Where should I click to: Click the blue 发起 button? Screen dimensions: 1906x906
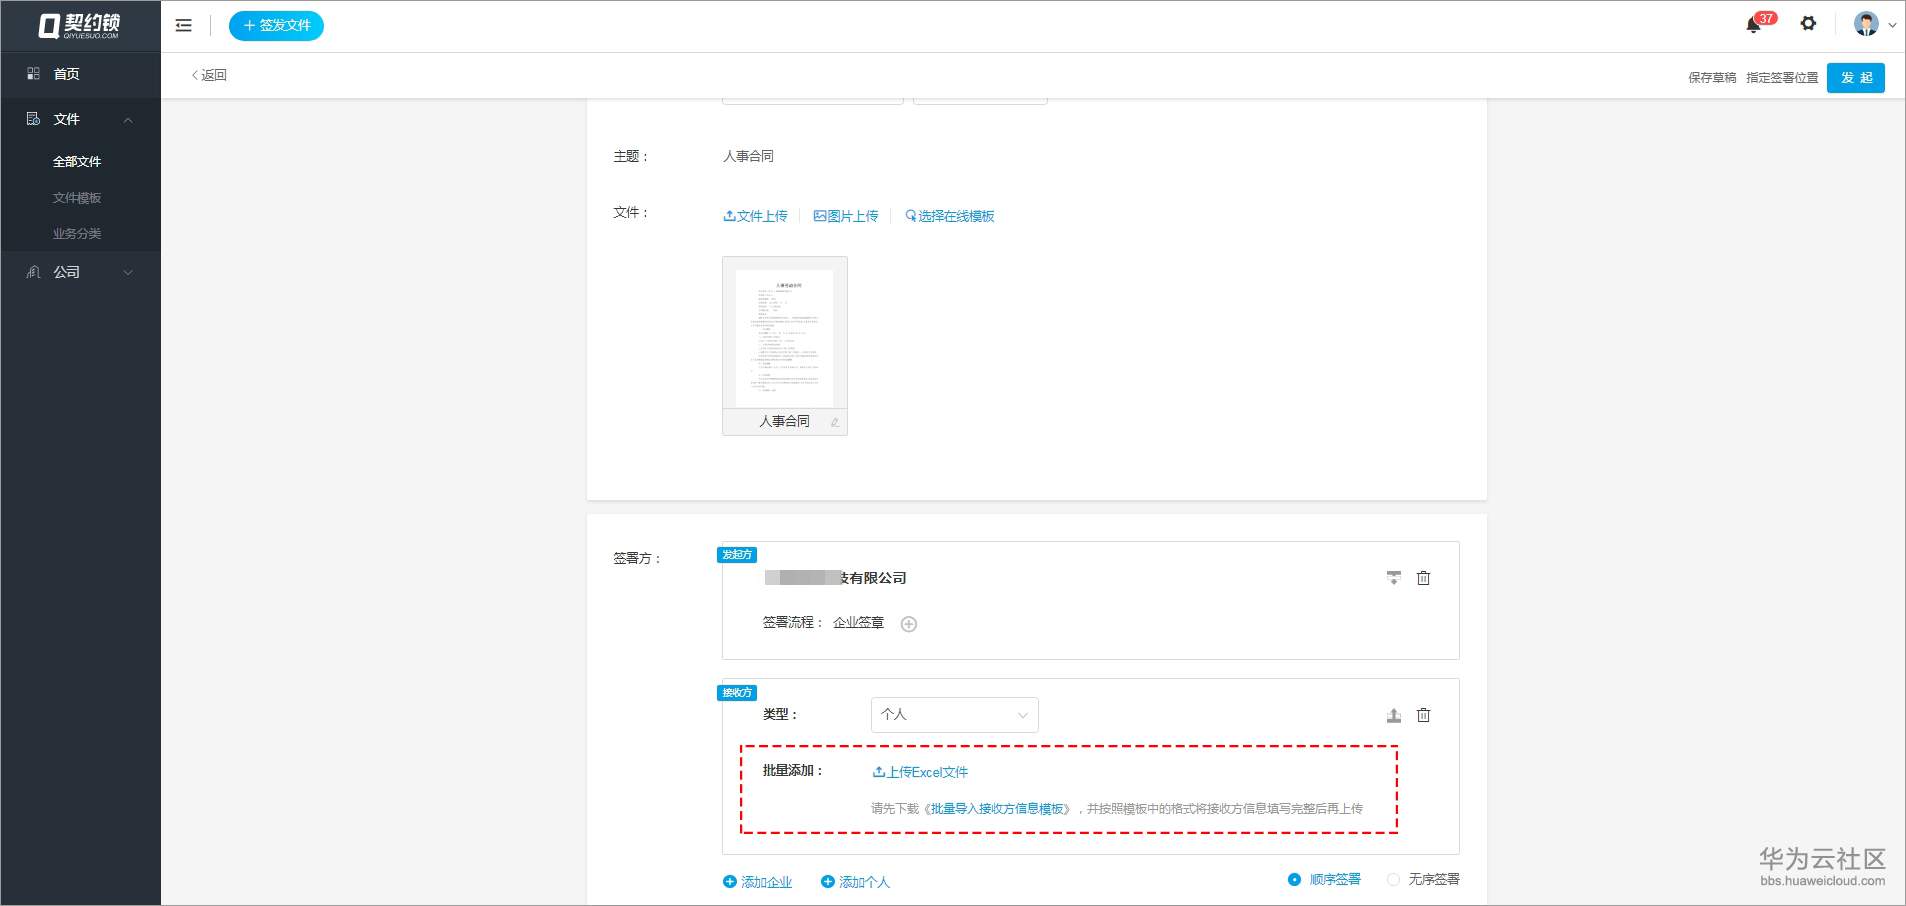(1856, 78)
